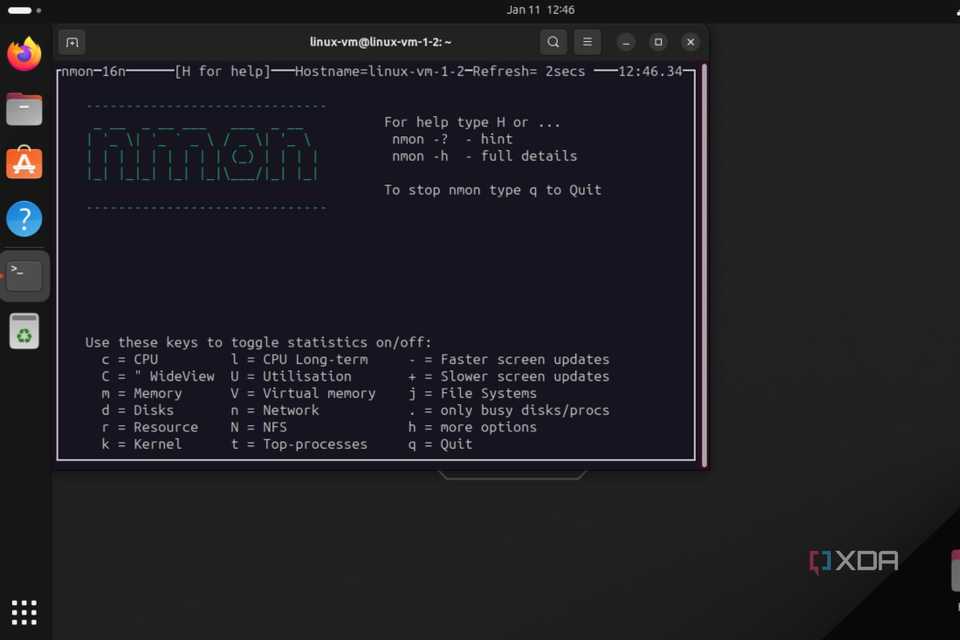Show the Applications grid

coord(24,612)
